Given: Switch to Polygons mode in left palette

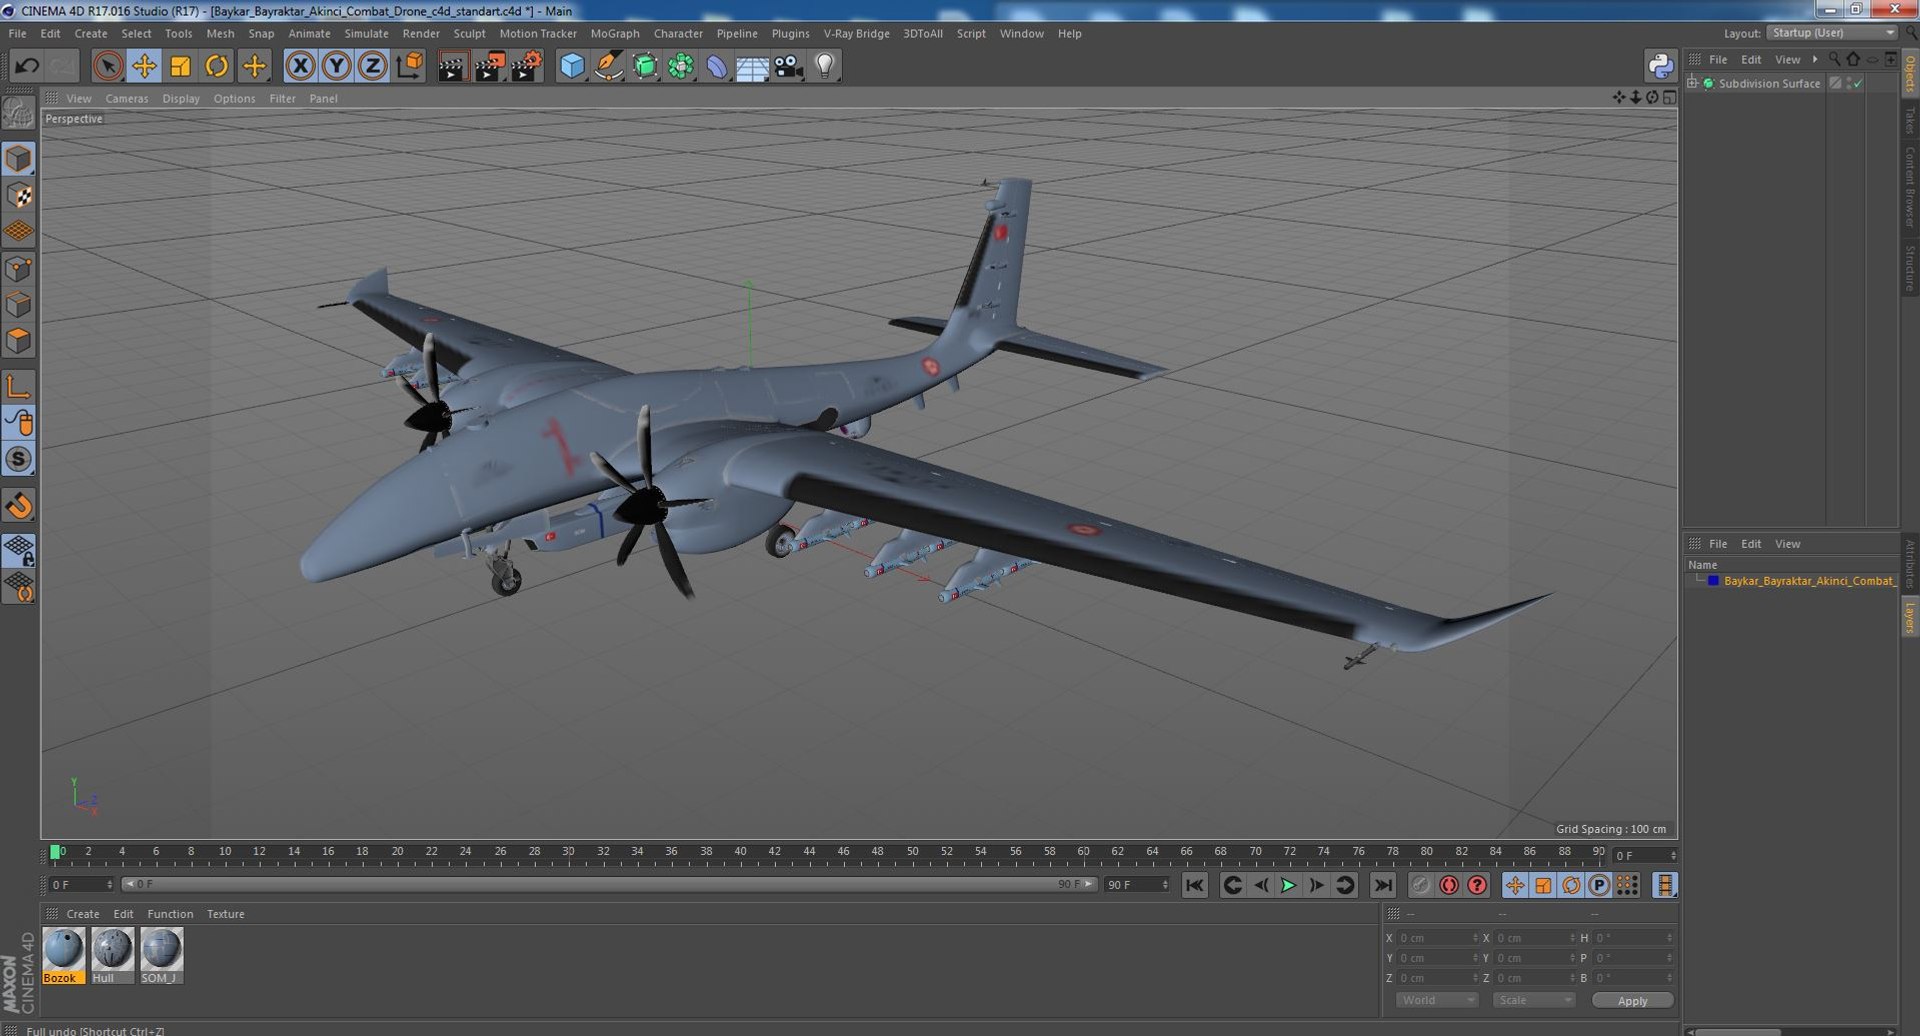Looking at the screenshot, I should click(x=19, y=341).
